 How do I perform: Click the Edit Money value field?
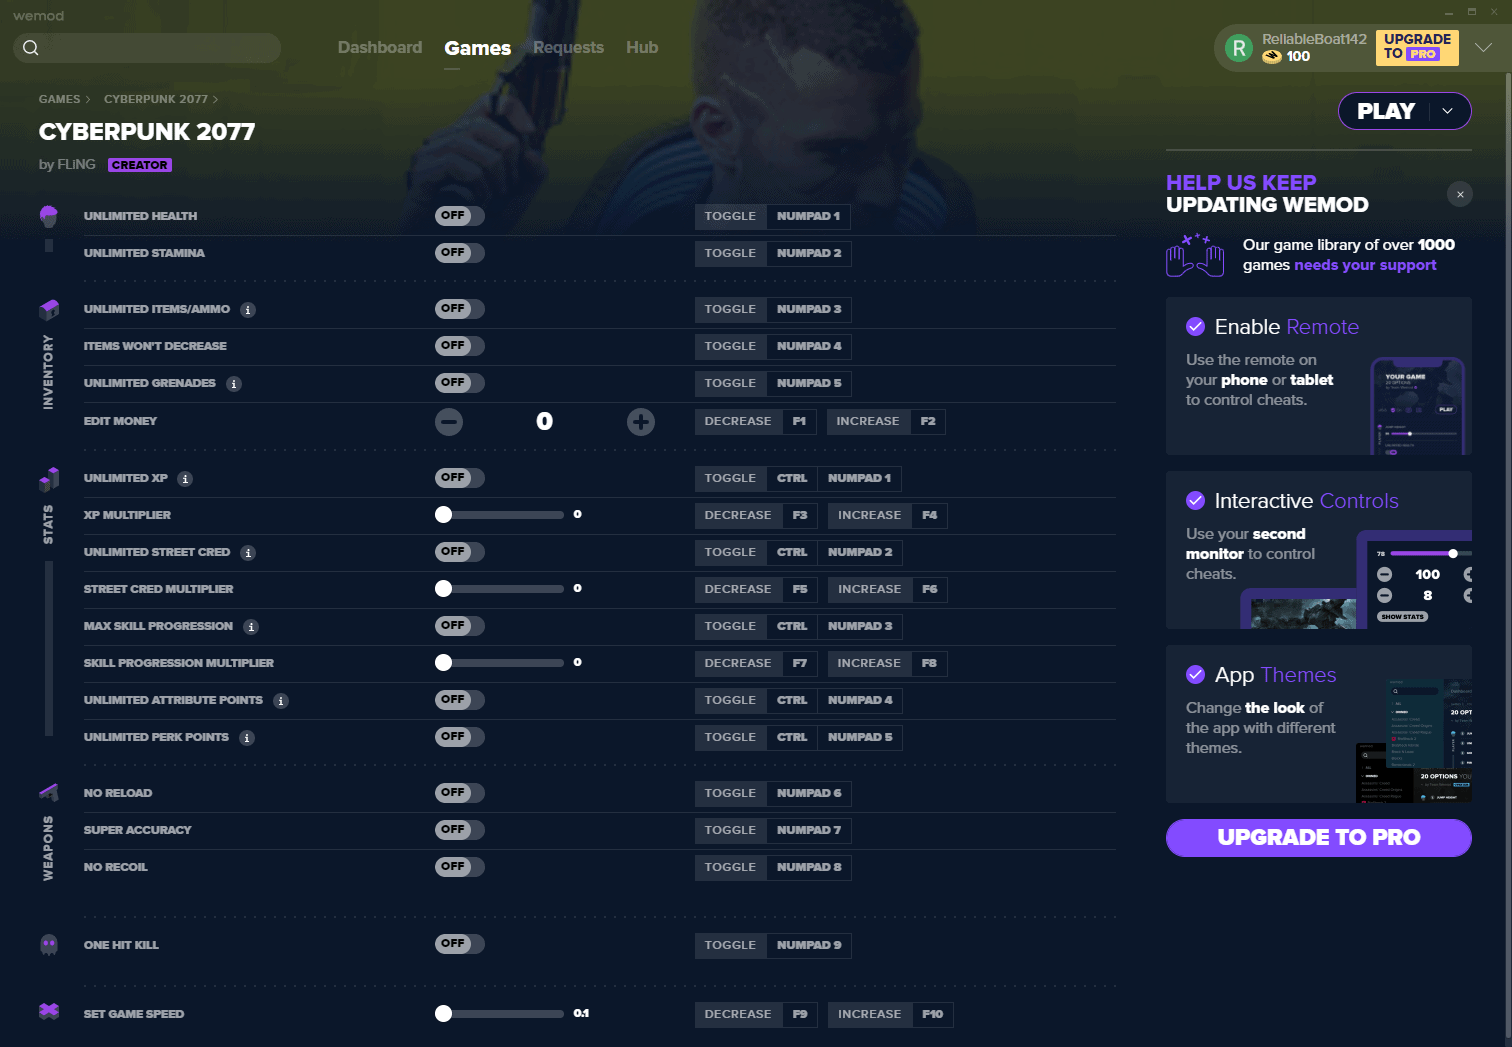pos(545,422)
